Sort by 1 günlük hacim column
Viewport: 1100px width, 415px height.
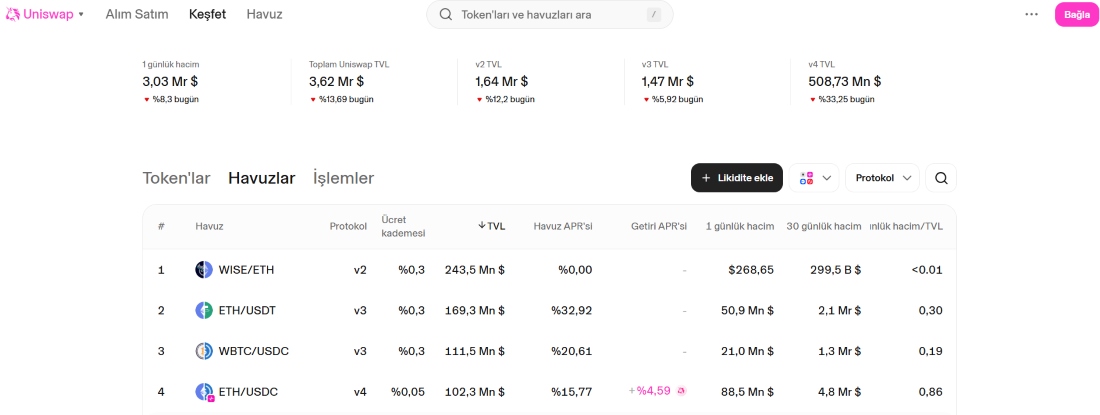click(739, 226)
